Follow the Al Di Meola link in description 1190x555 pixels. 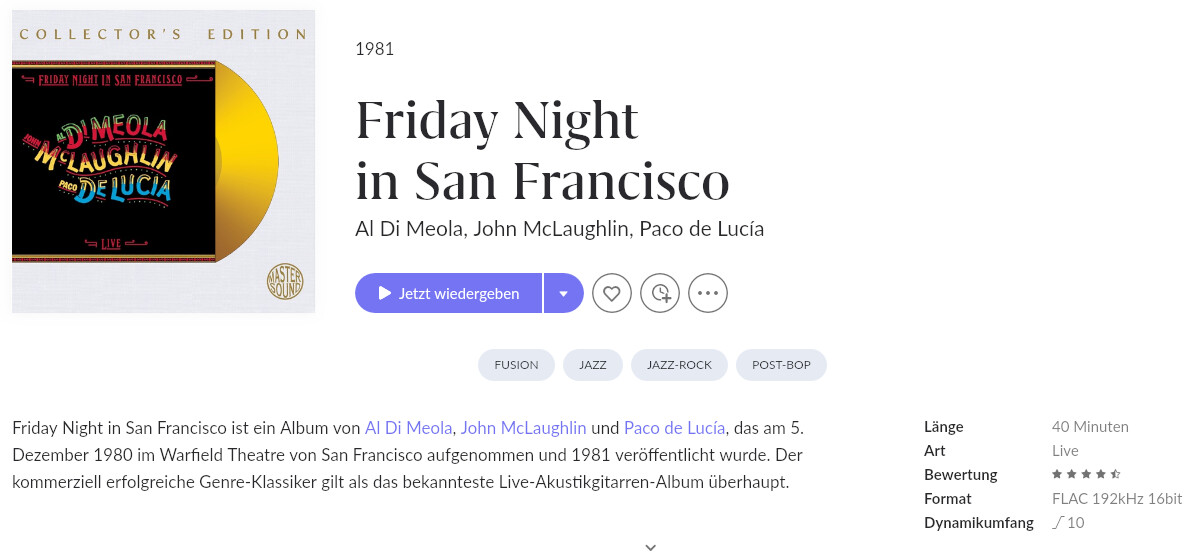[x=408, y=428]
